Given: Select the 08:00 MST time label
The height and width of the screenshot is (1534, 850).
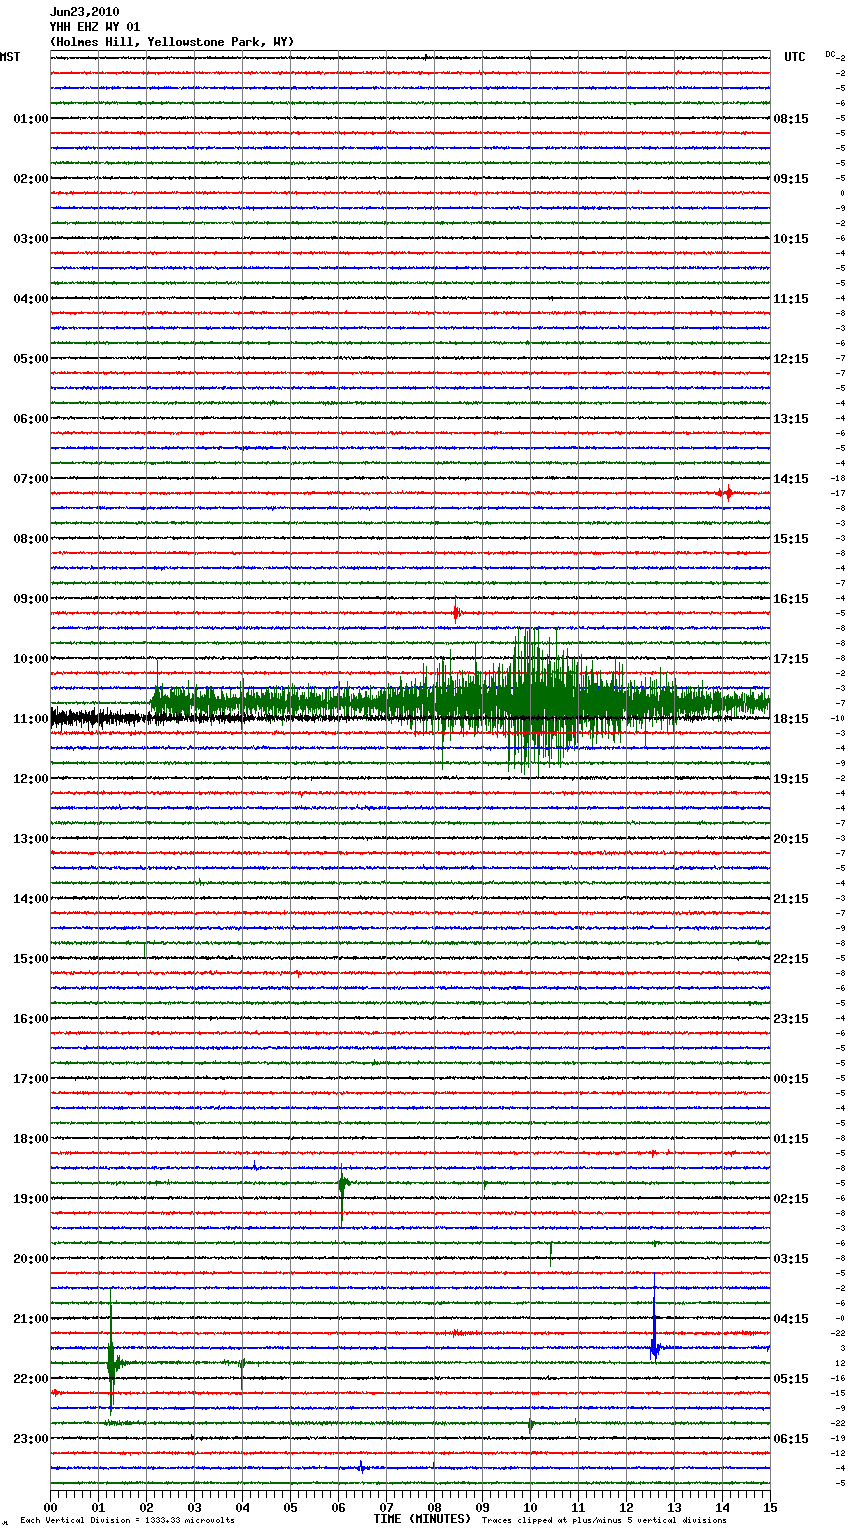Looking at the screenshot, I should (31, 538).
